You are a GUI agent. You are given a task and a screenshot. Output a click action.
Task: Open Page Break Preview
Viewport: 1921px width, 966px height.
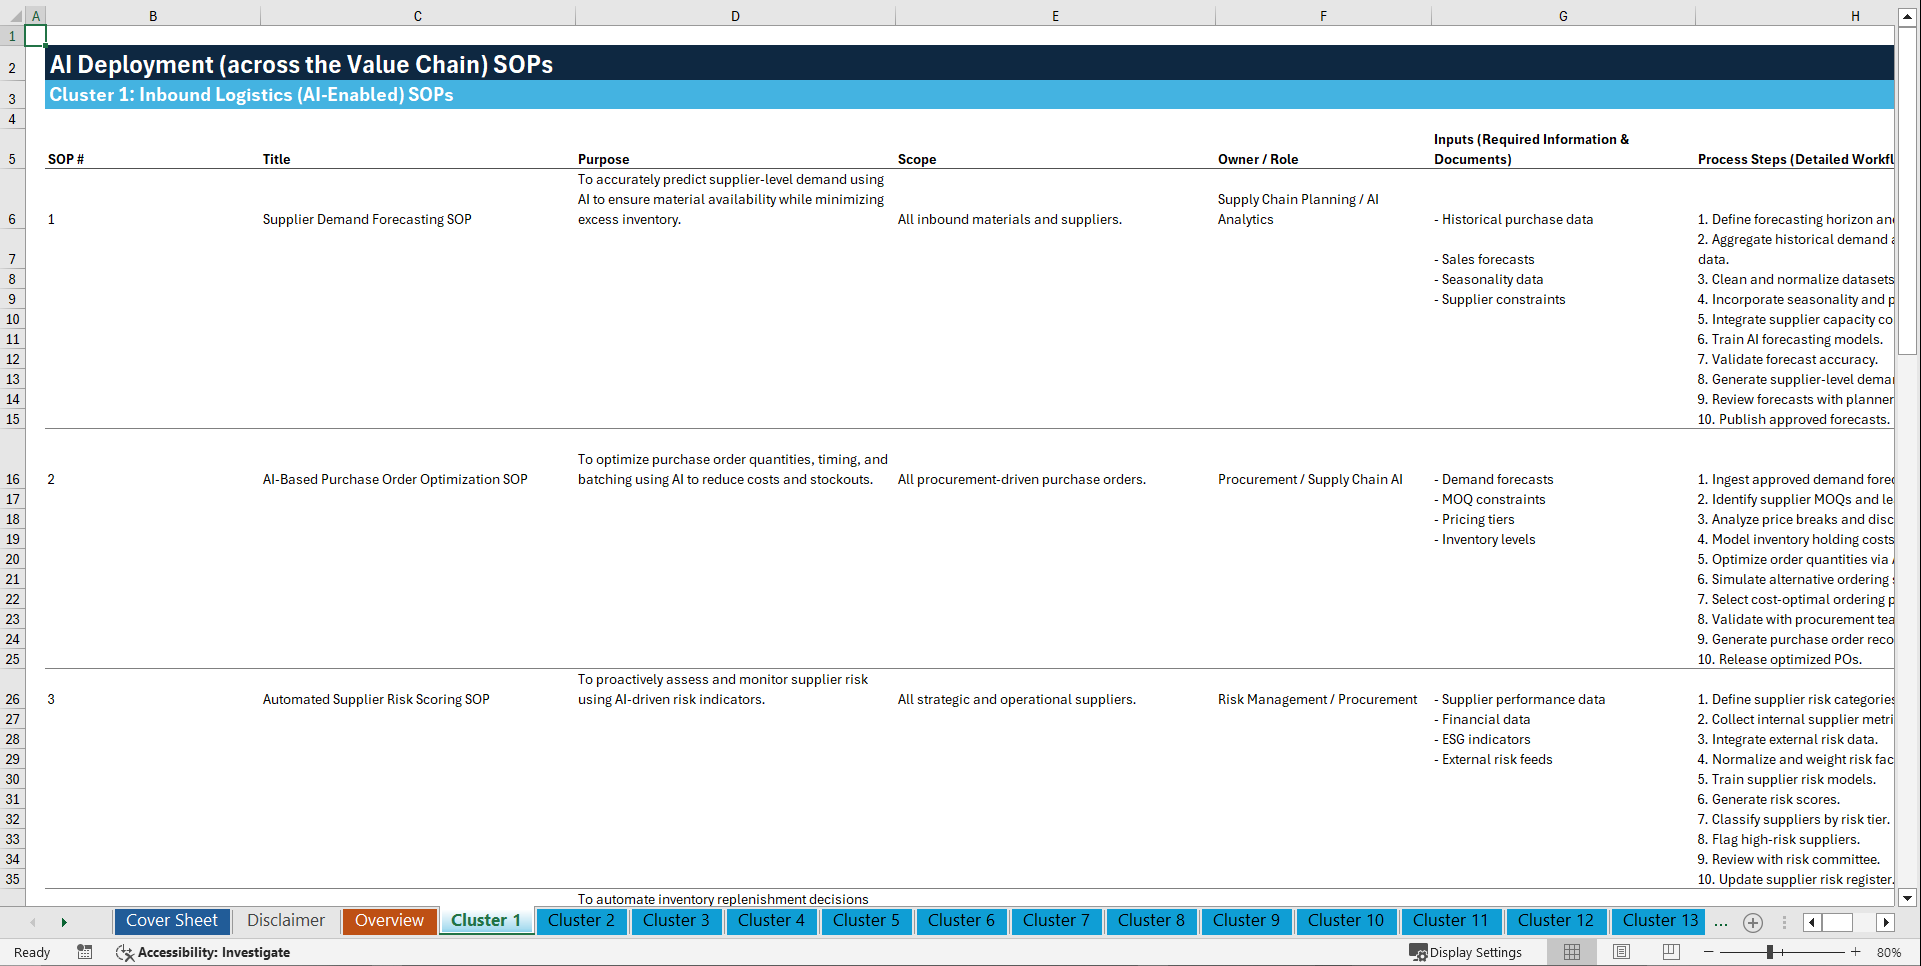tap(1670, 952)
